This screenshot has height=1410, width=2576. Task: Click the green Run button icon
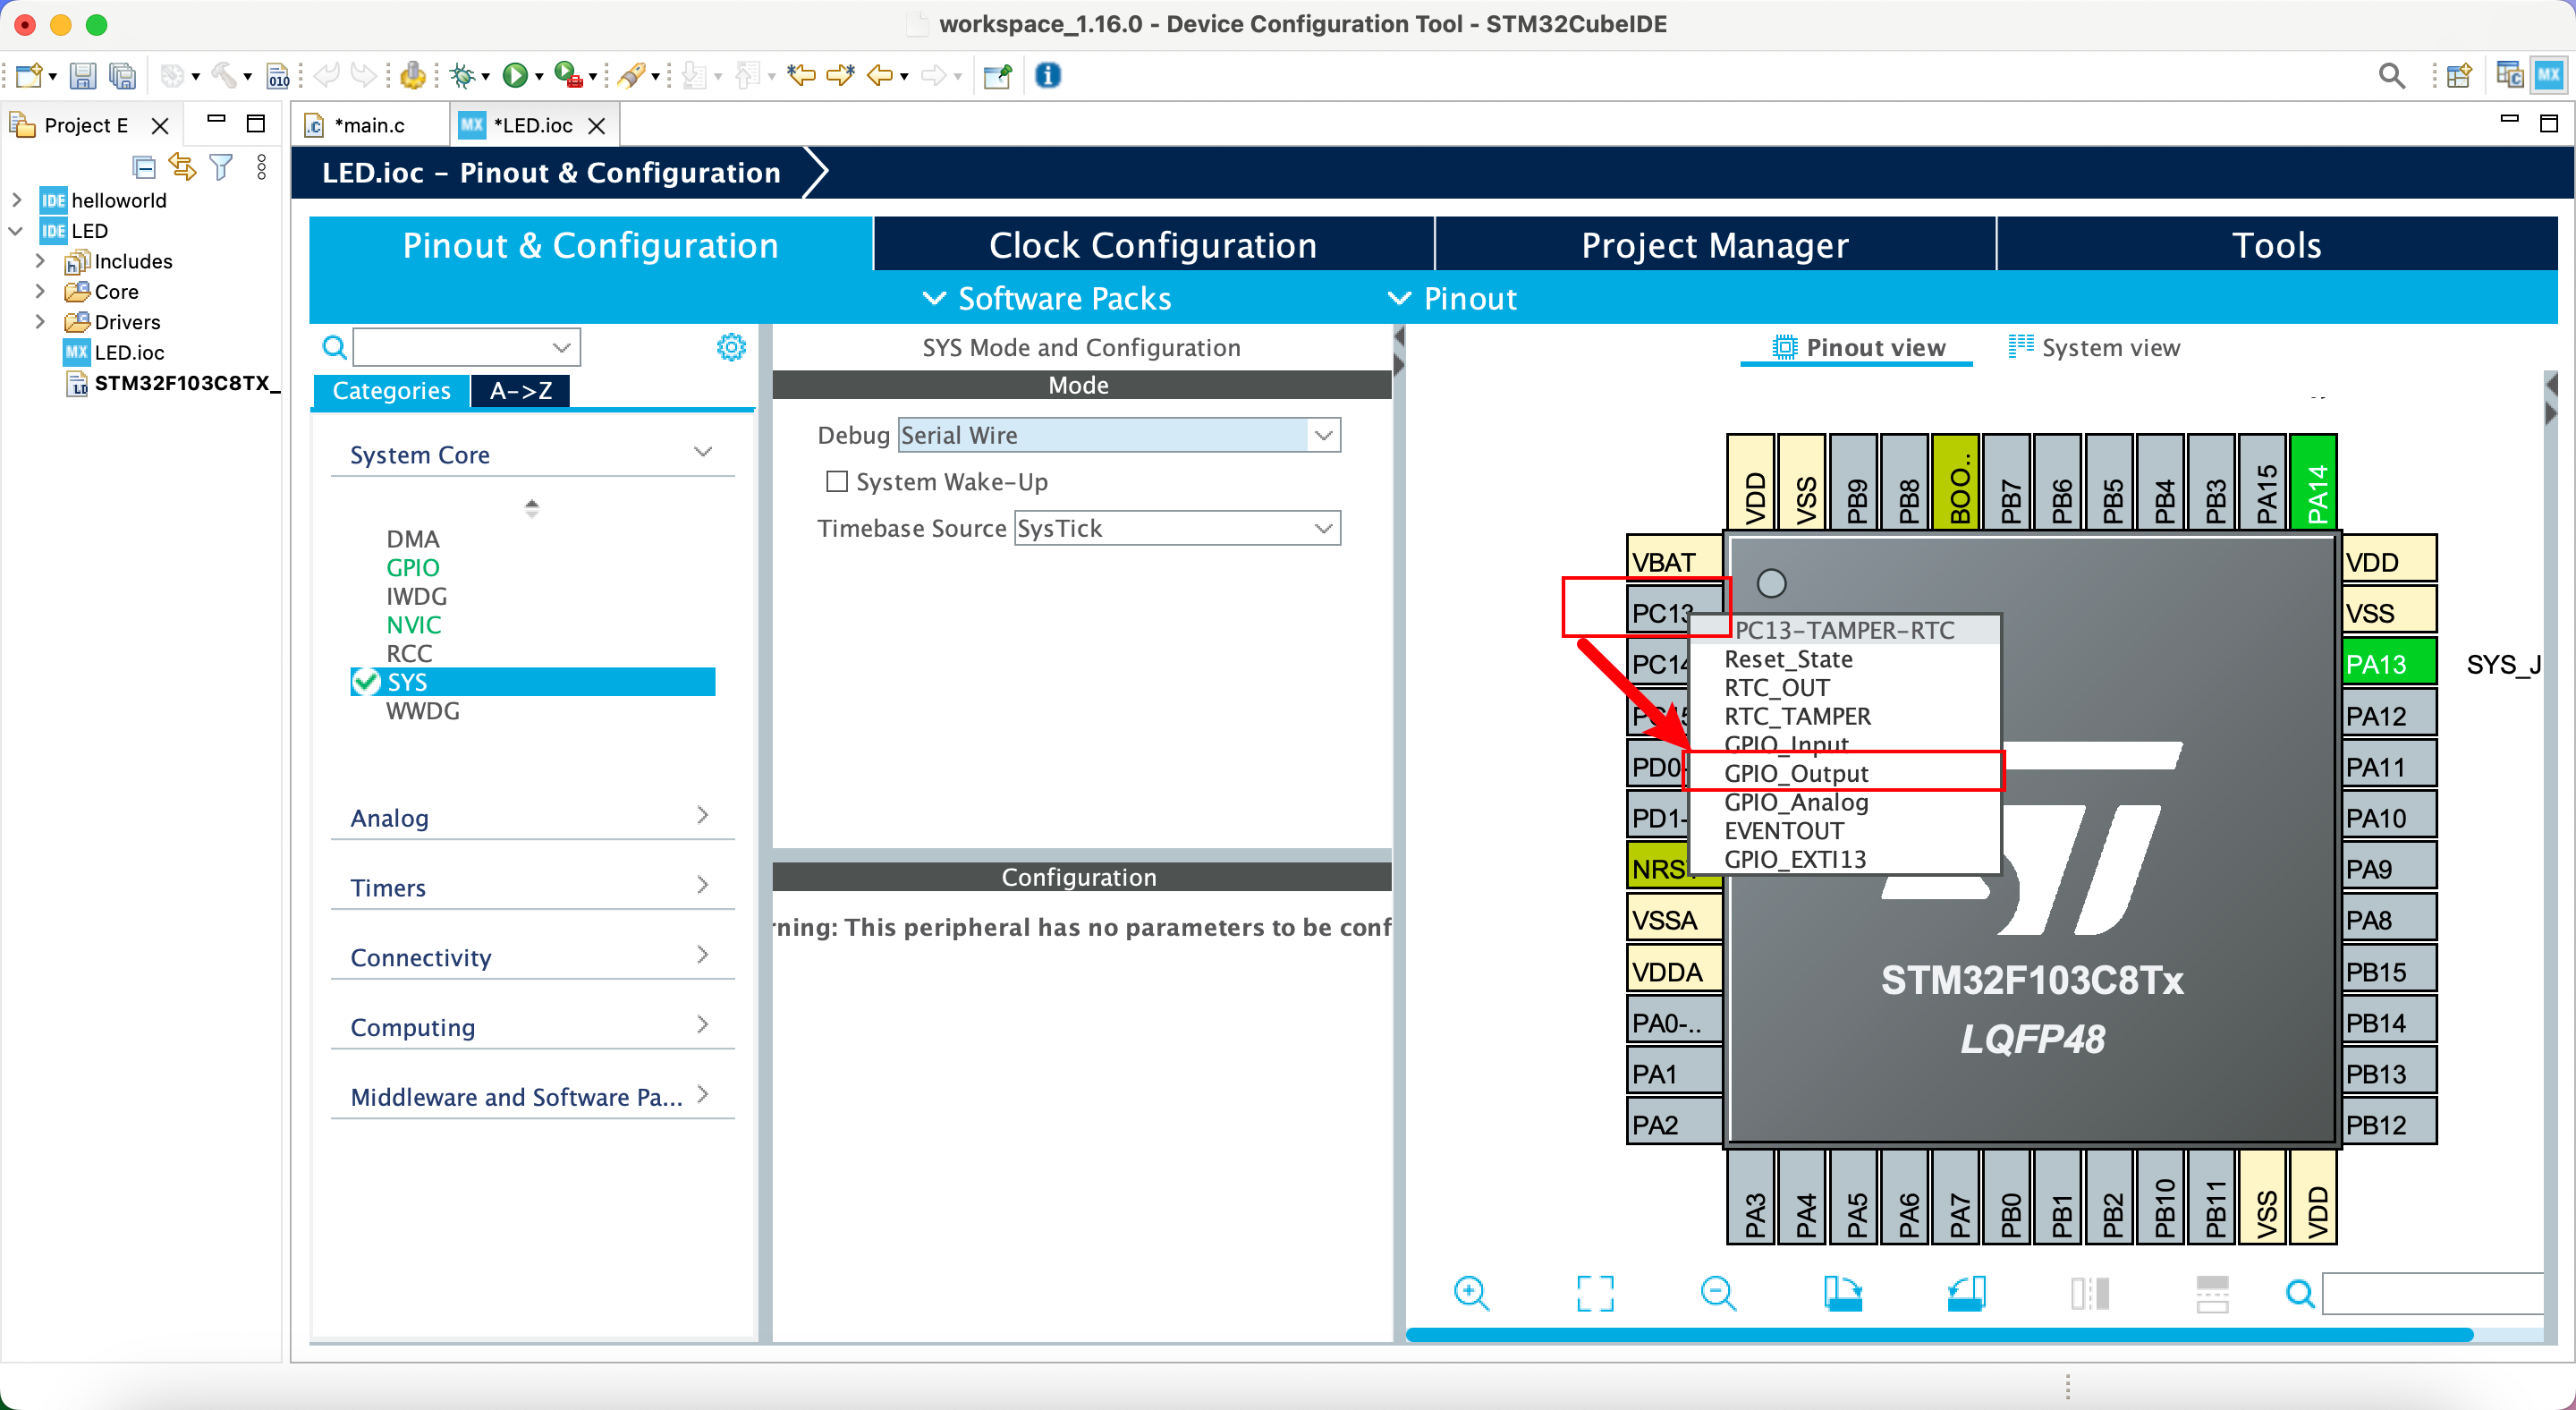515,75
